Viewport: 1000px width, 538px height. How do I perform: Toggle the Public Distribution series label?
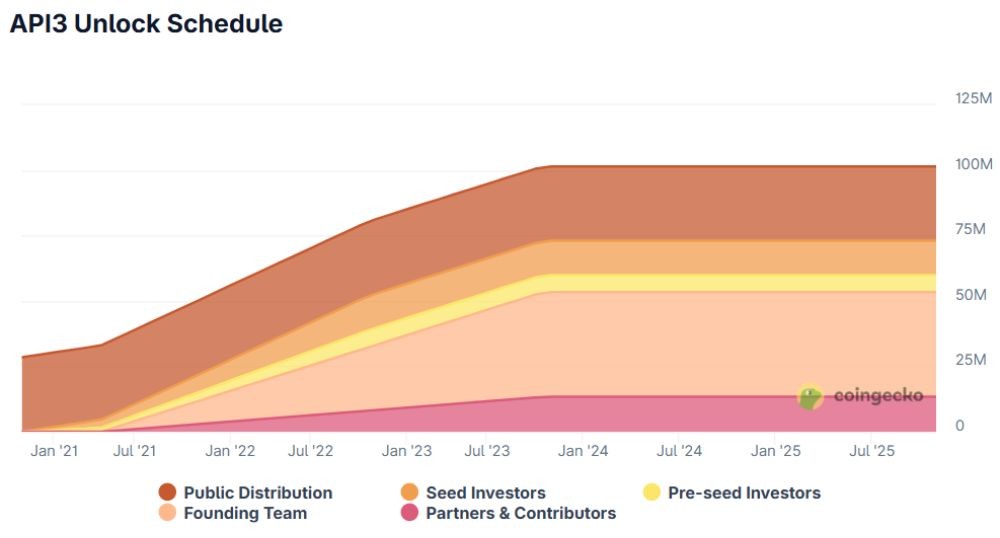click(x=257, y=492)
